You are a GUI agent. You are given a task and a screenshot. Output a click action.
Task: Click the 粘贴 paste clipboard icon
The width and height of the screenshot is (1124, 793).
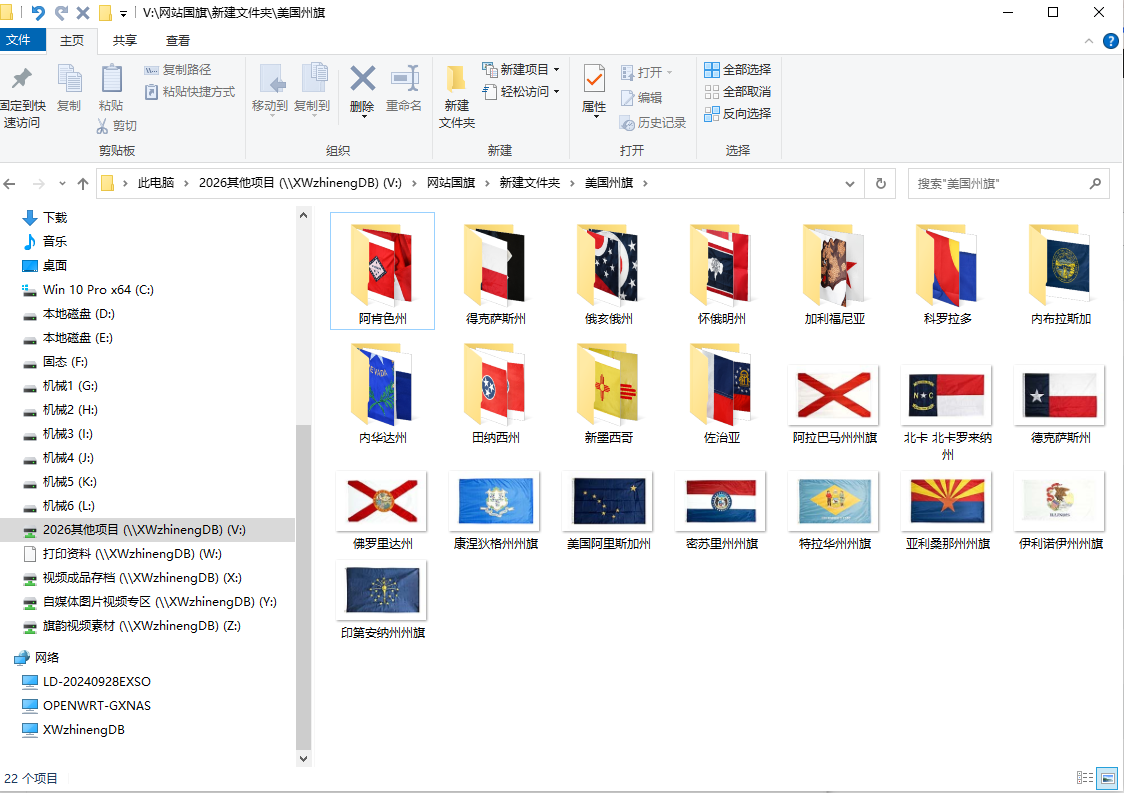[x=111, y=79]
